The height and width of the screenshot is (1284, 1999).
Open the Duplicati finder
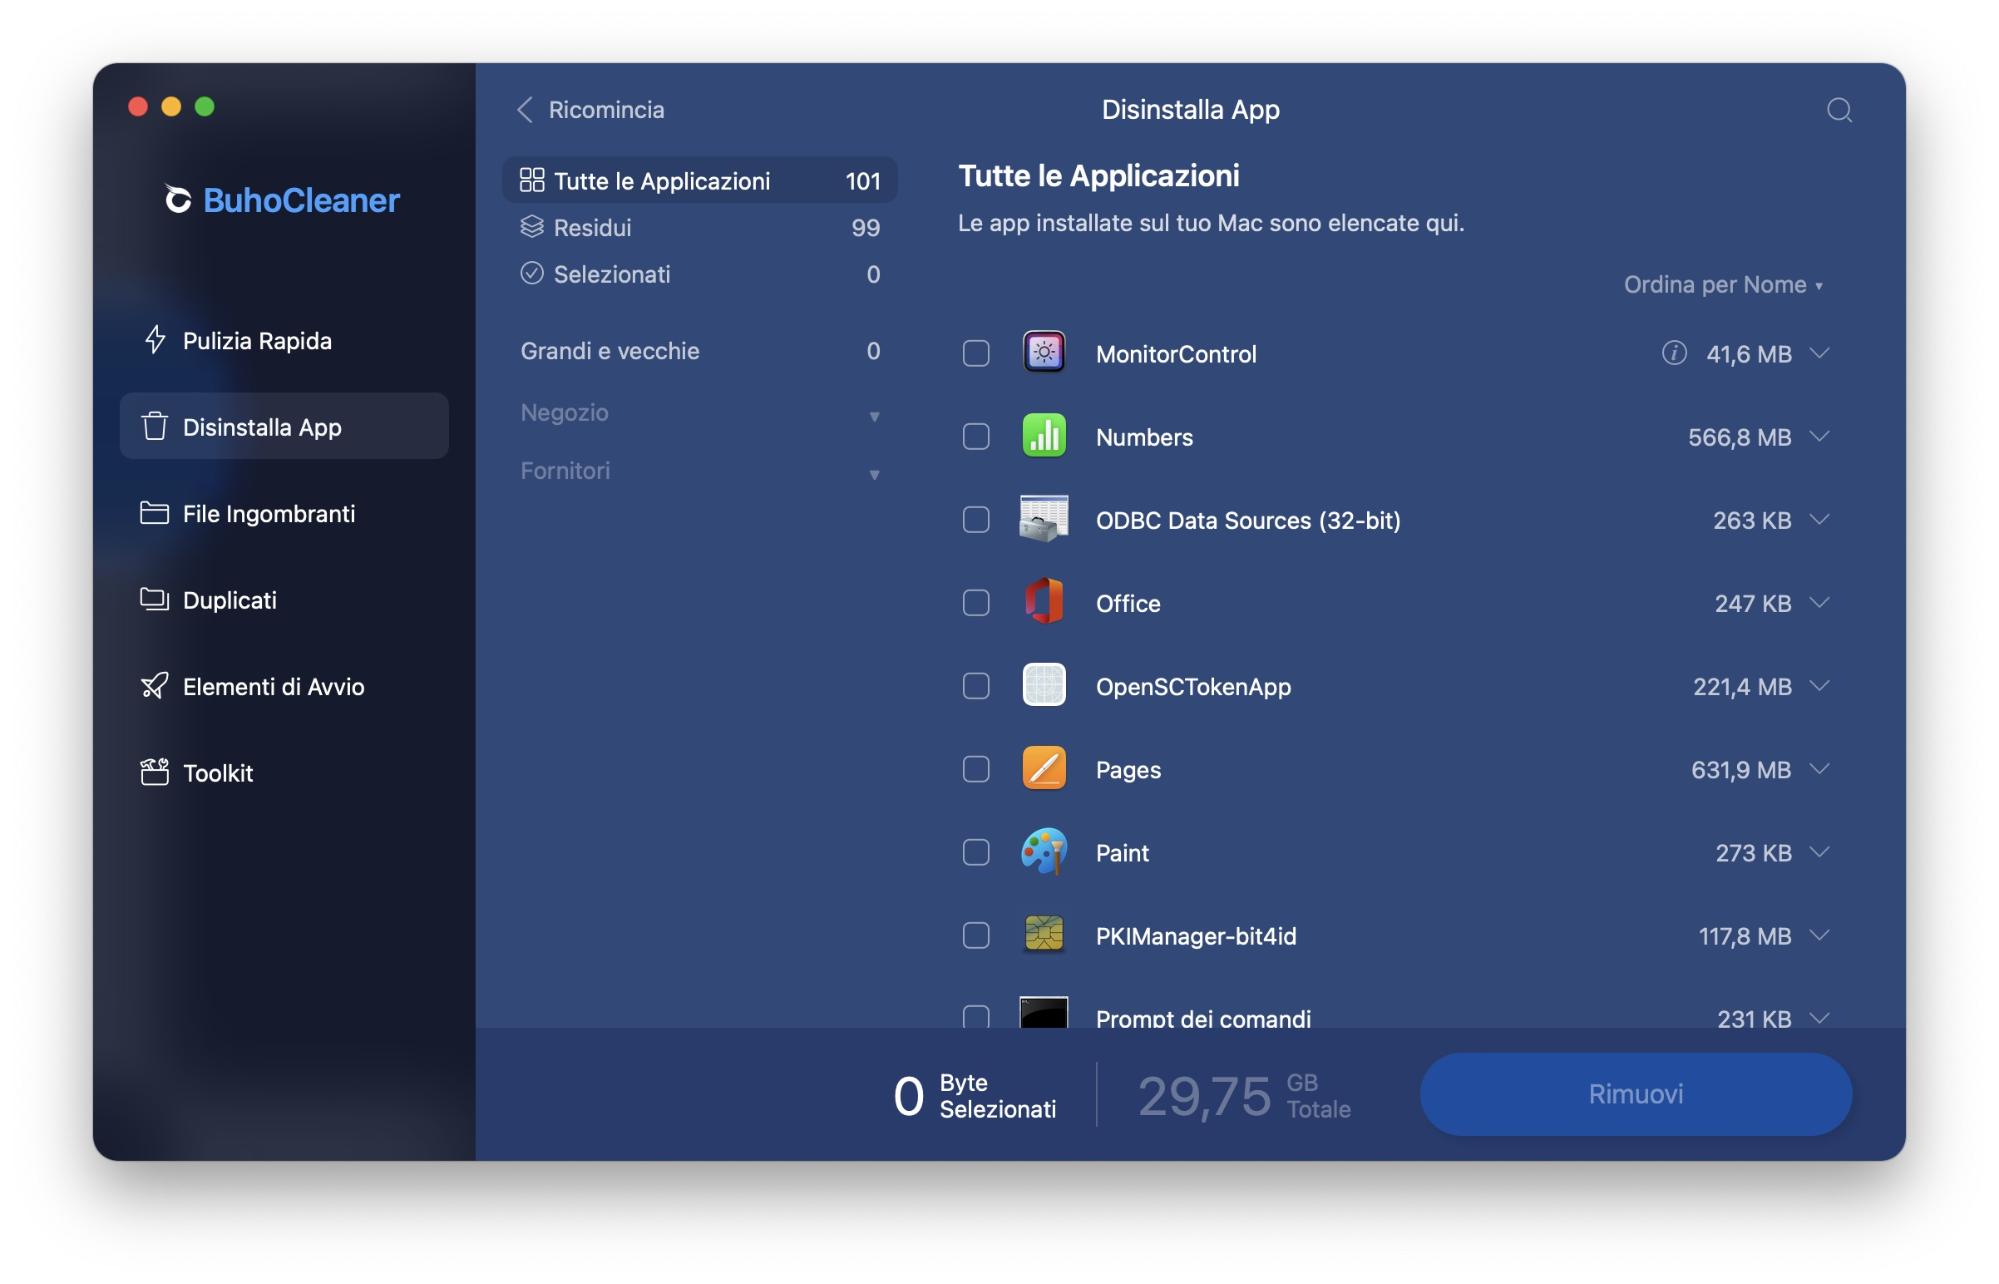230,600
